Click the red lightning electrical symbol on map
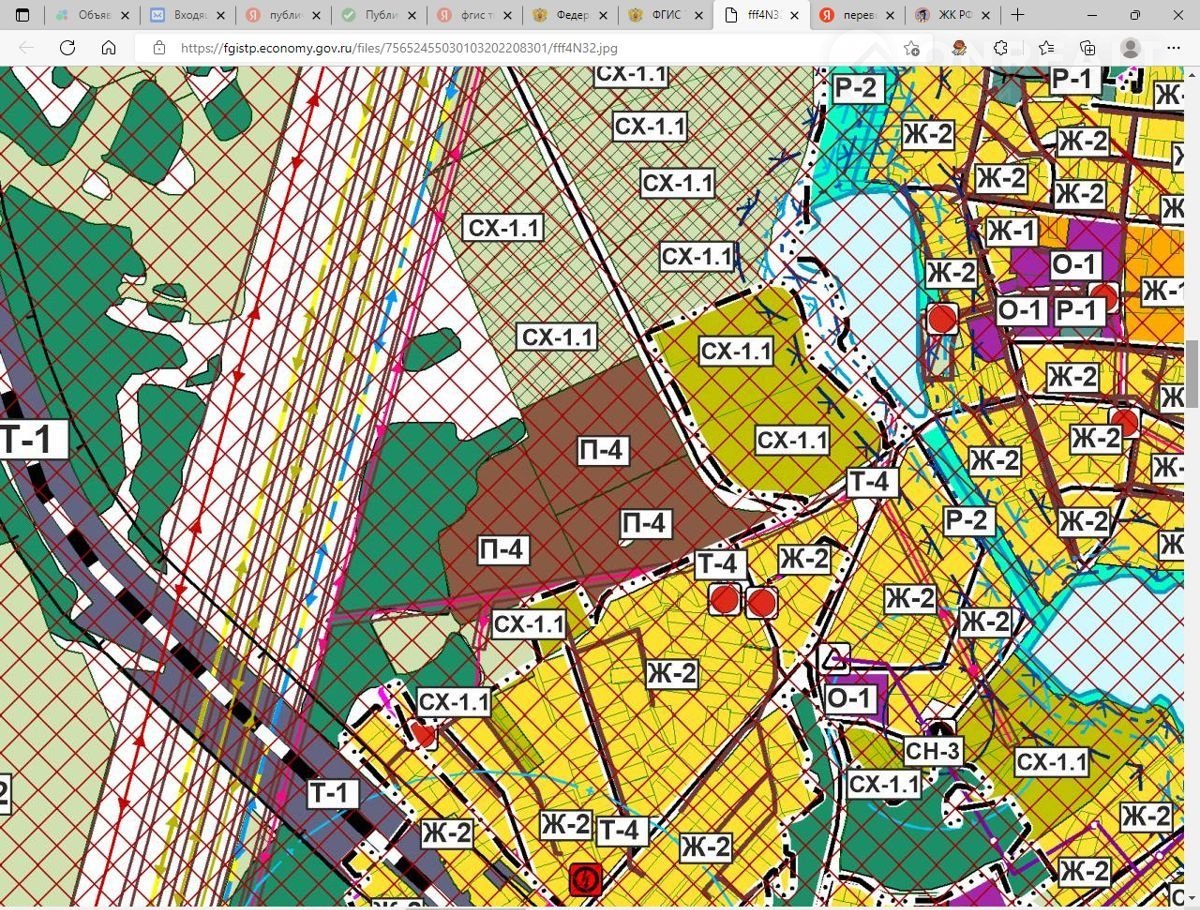Image resolution: width=1200 pixels, height=910 pixels. click(584, 879)
